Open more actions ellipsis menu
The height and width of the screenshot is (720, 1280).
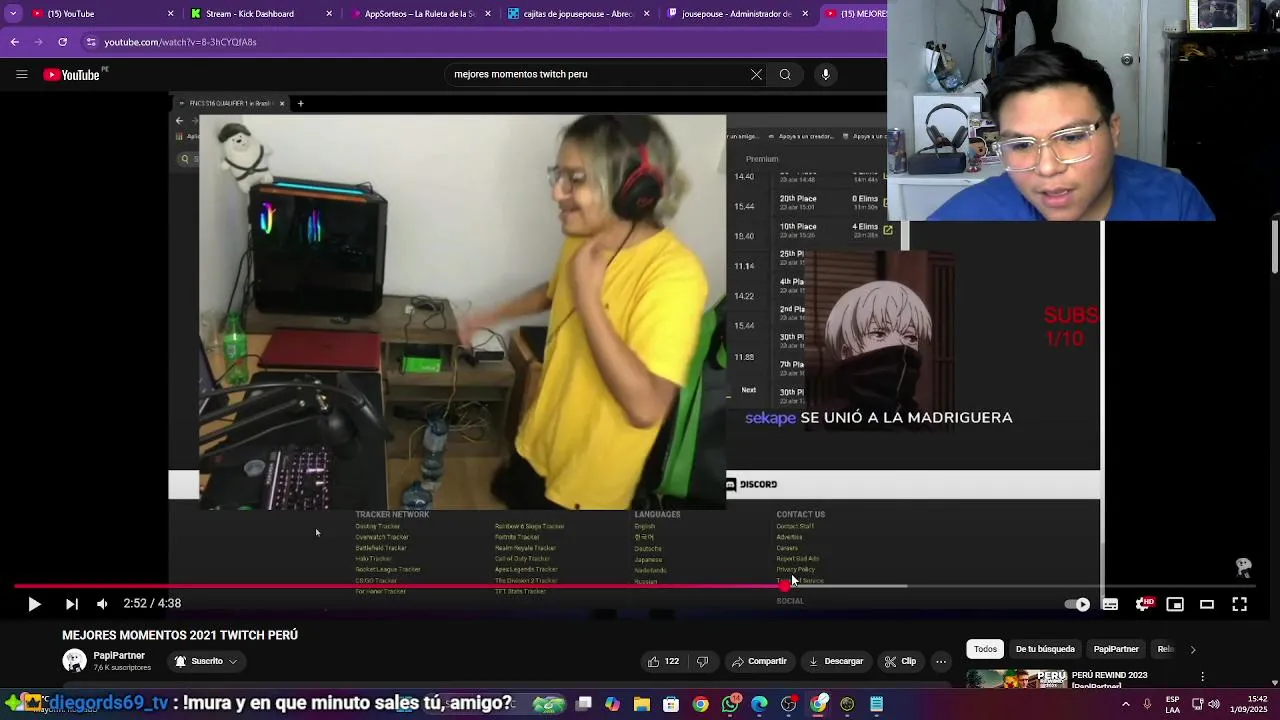pyautogui.click(x=941, y=661)
